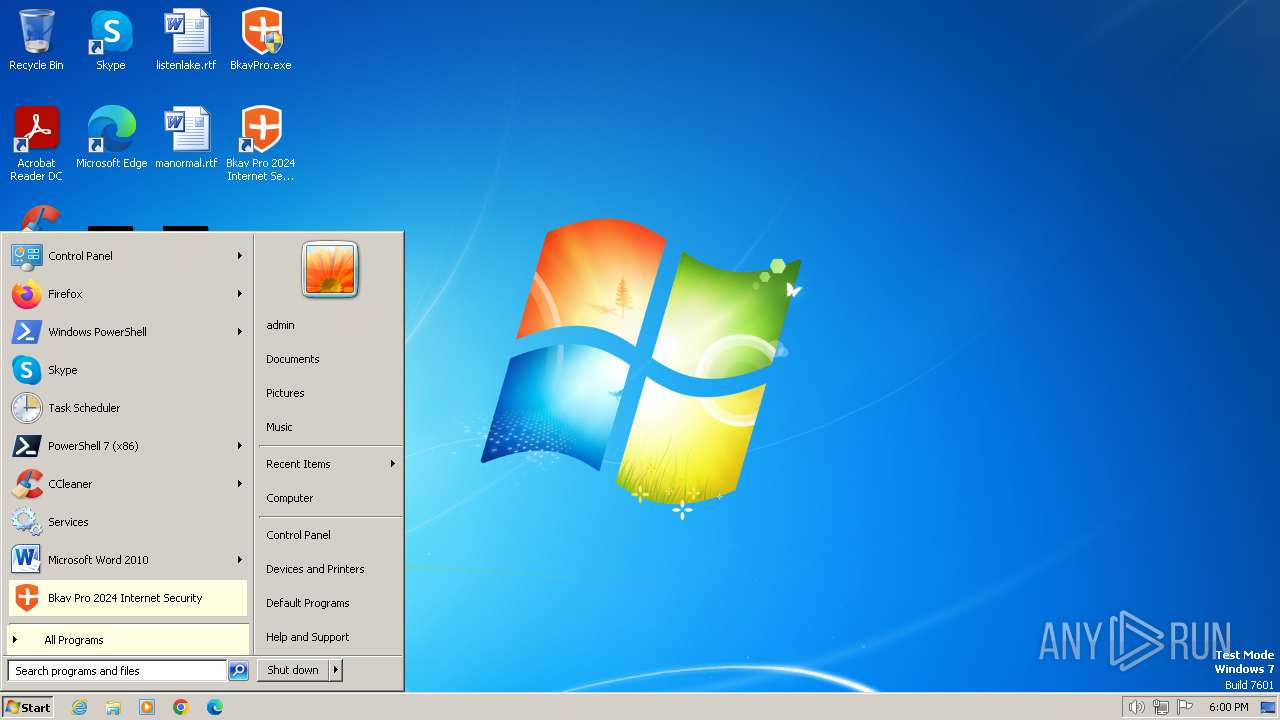This screenshot has height=720, width=1280.
Task: Click the Control Panel icon in Start menu programs list
Action: pyautogui.click(x=26, y=256)
